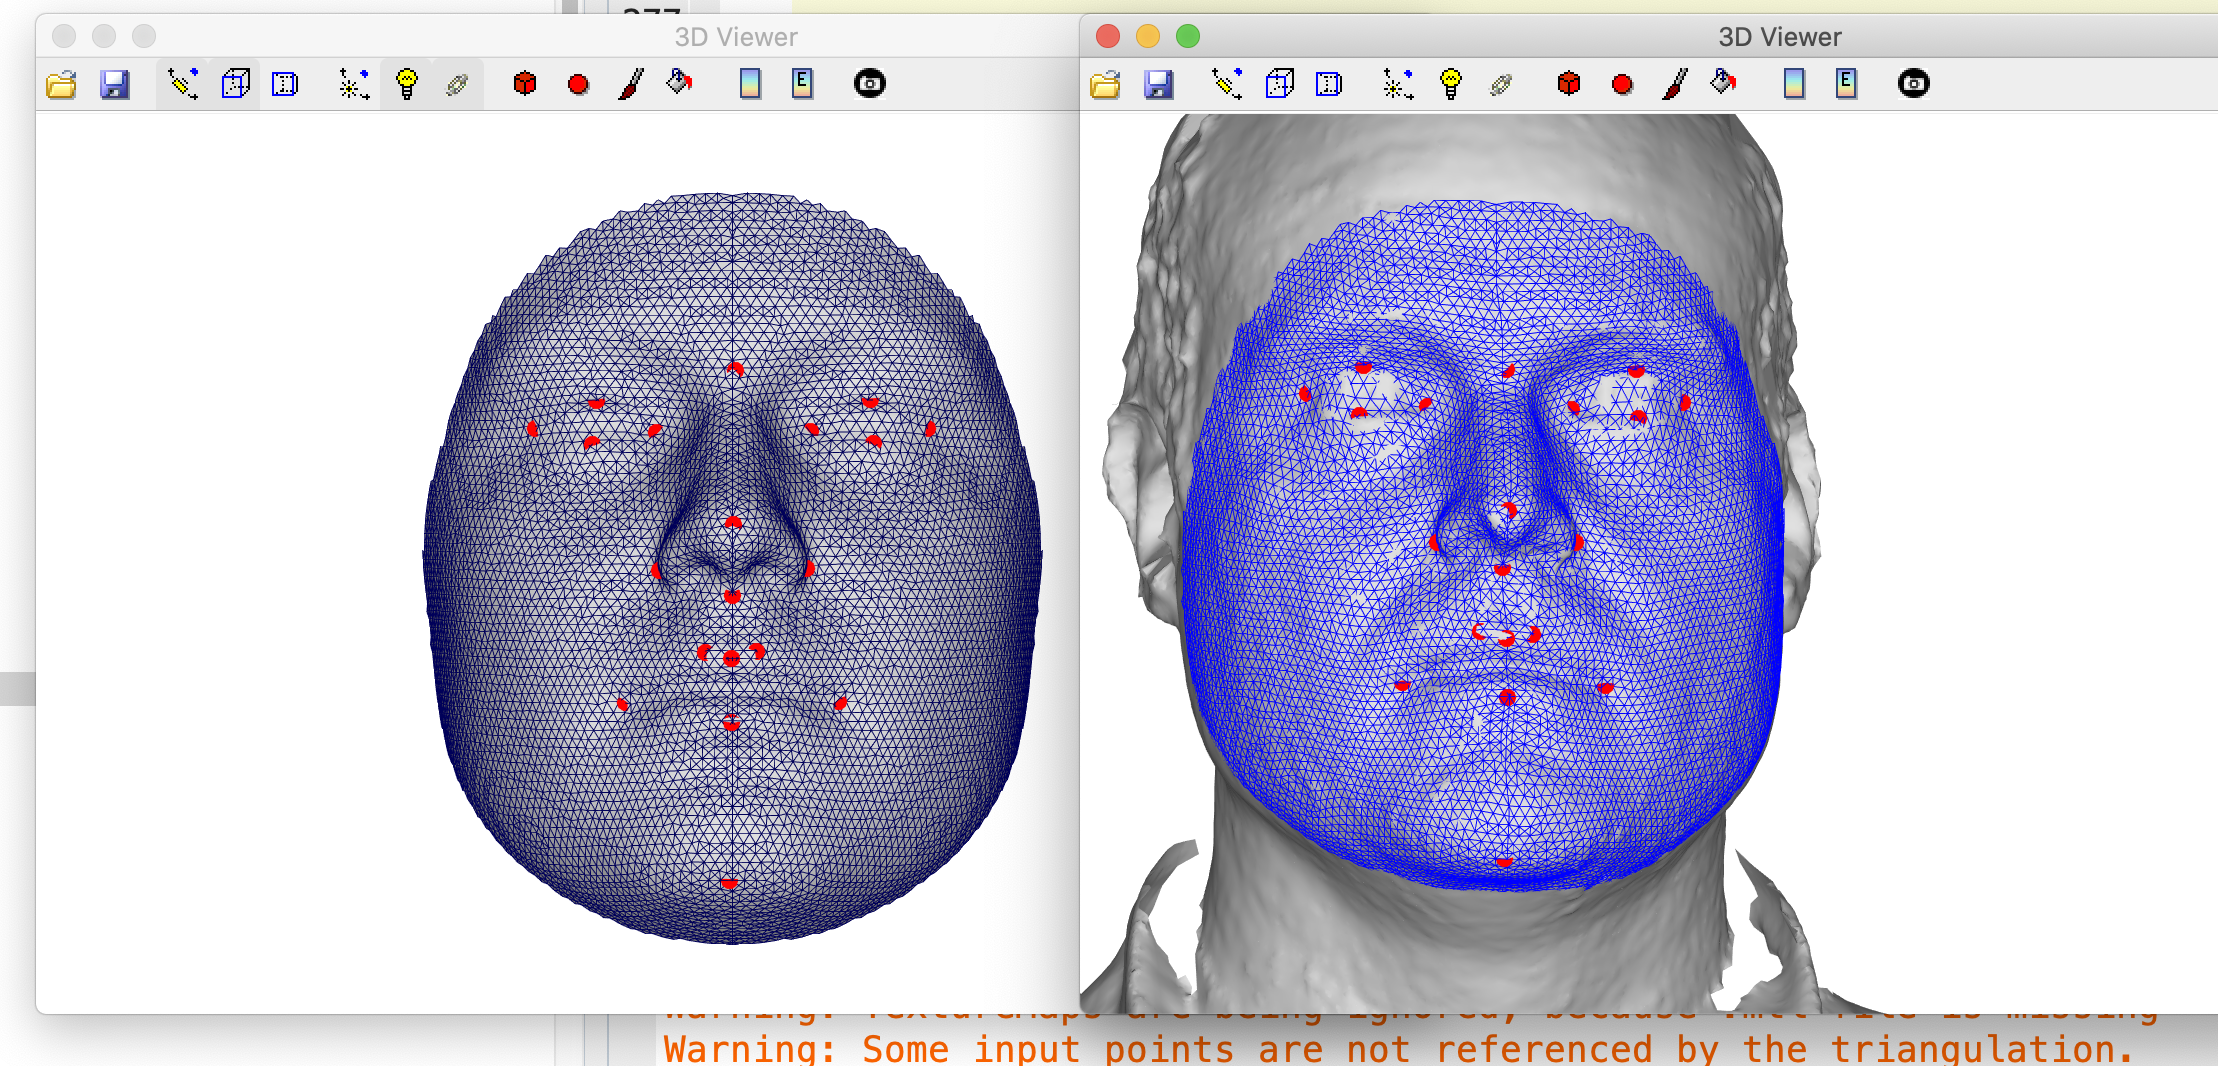Close the right 3D Viewer with the red button
2218x1066 pixels.
[1108, 37]
